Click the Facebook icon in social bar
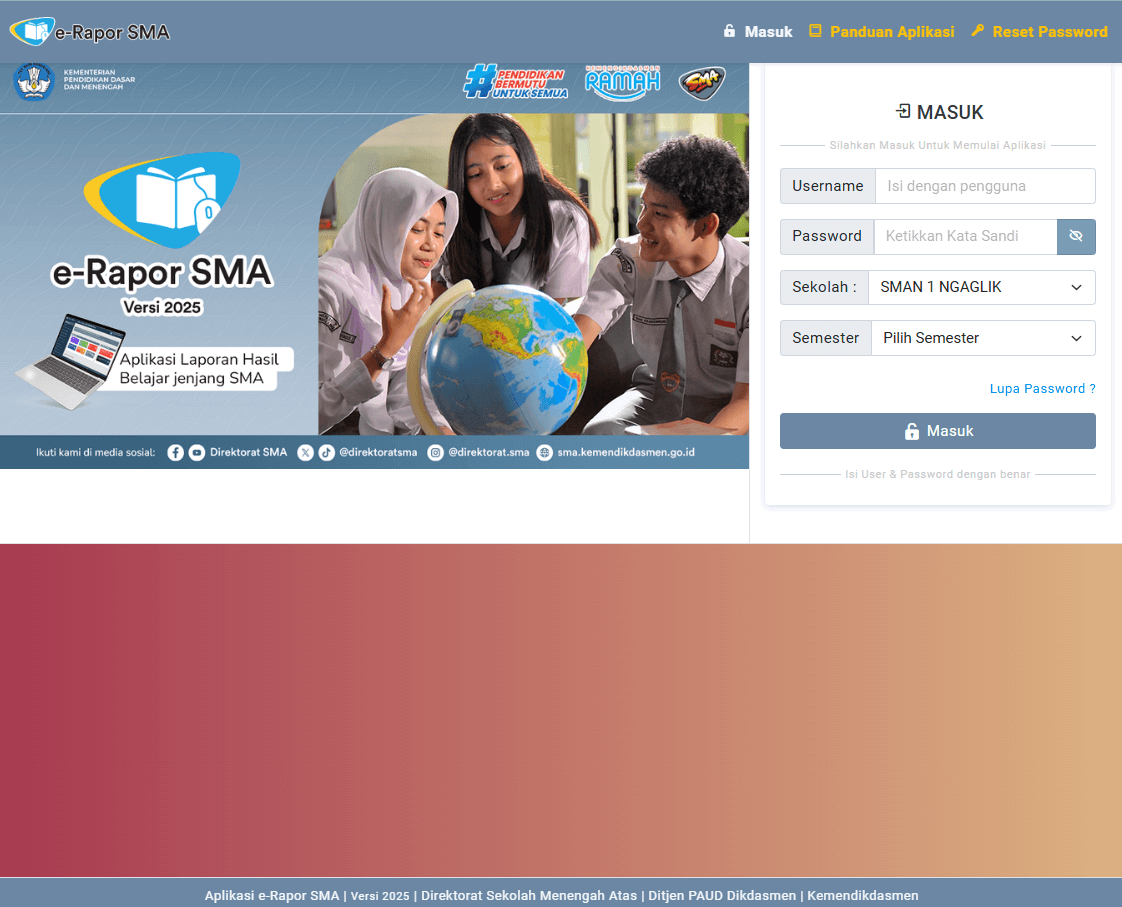Viewport: 1122px width, 907px height. tap(176, 453)
